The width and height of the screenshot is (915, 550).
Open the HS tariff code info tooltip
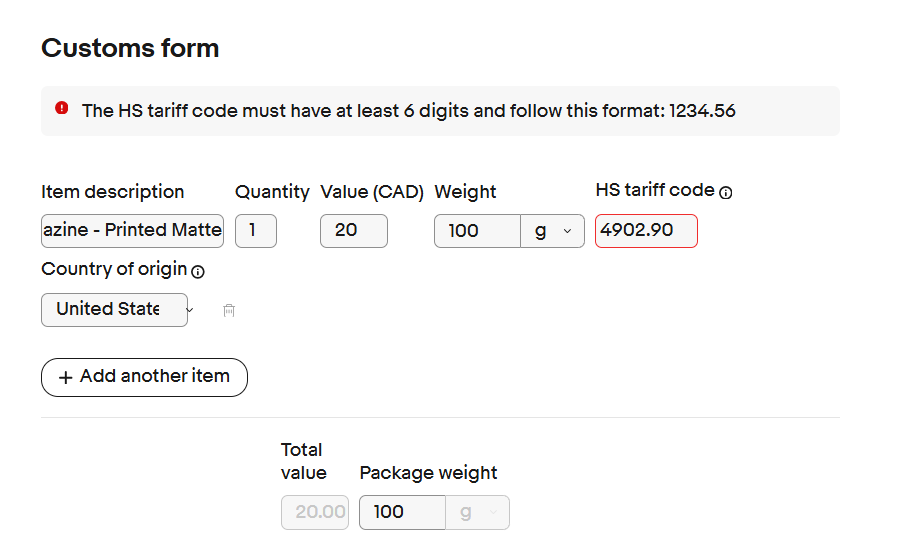tap(726, 192)
